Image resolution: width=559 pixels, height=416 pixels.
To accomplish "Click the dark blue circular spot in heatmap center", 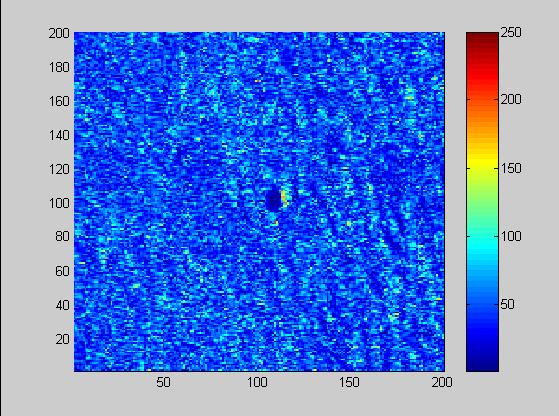I will tap(273, 200).
